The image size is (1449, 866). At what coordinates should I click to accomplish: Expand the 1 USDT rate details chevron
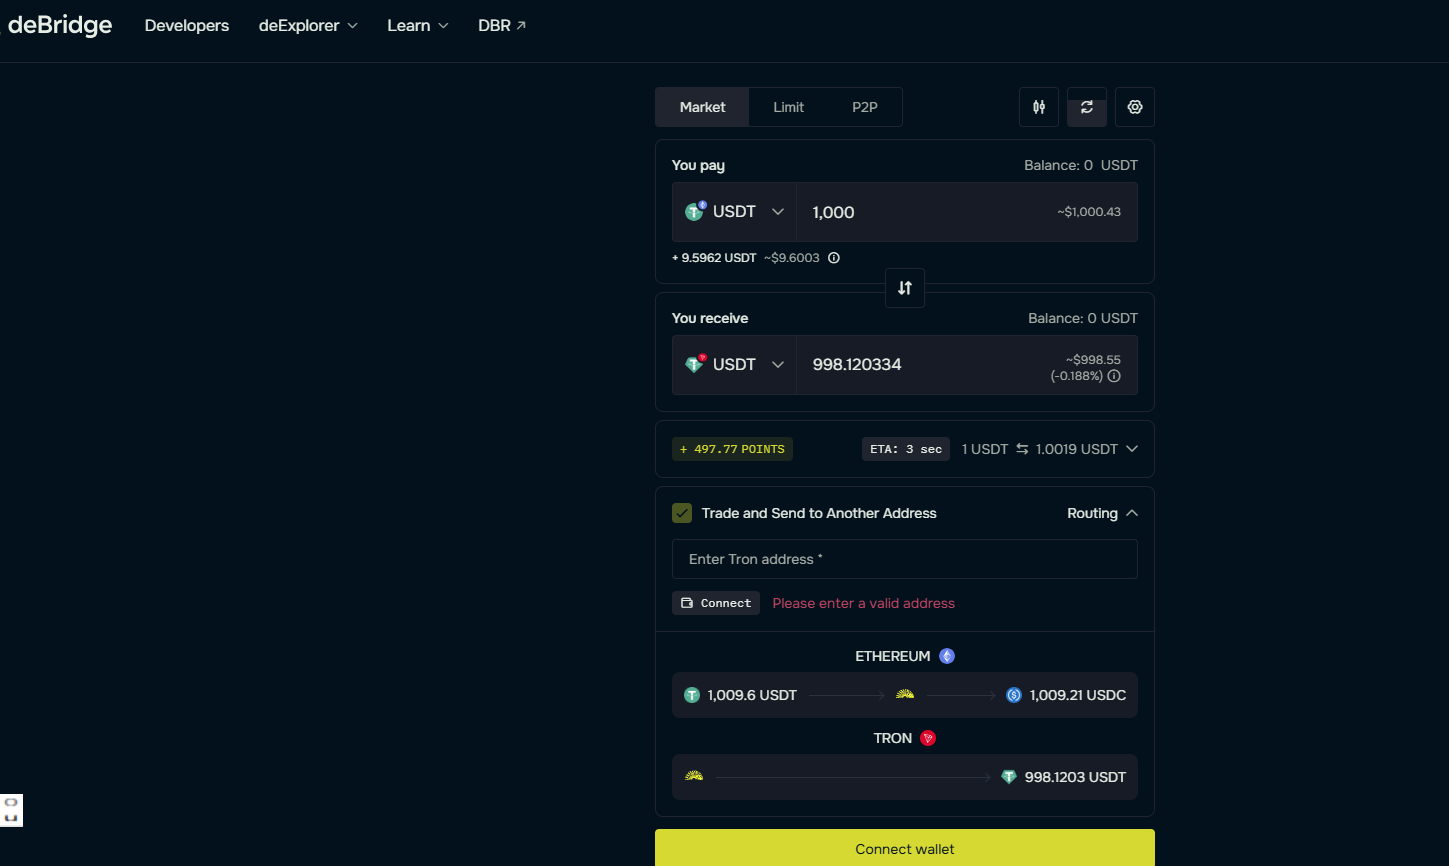pos(1132,449)
